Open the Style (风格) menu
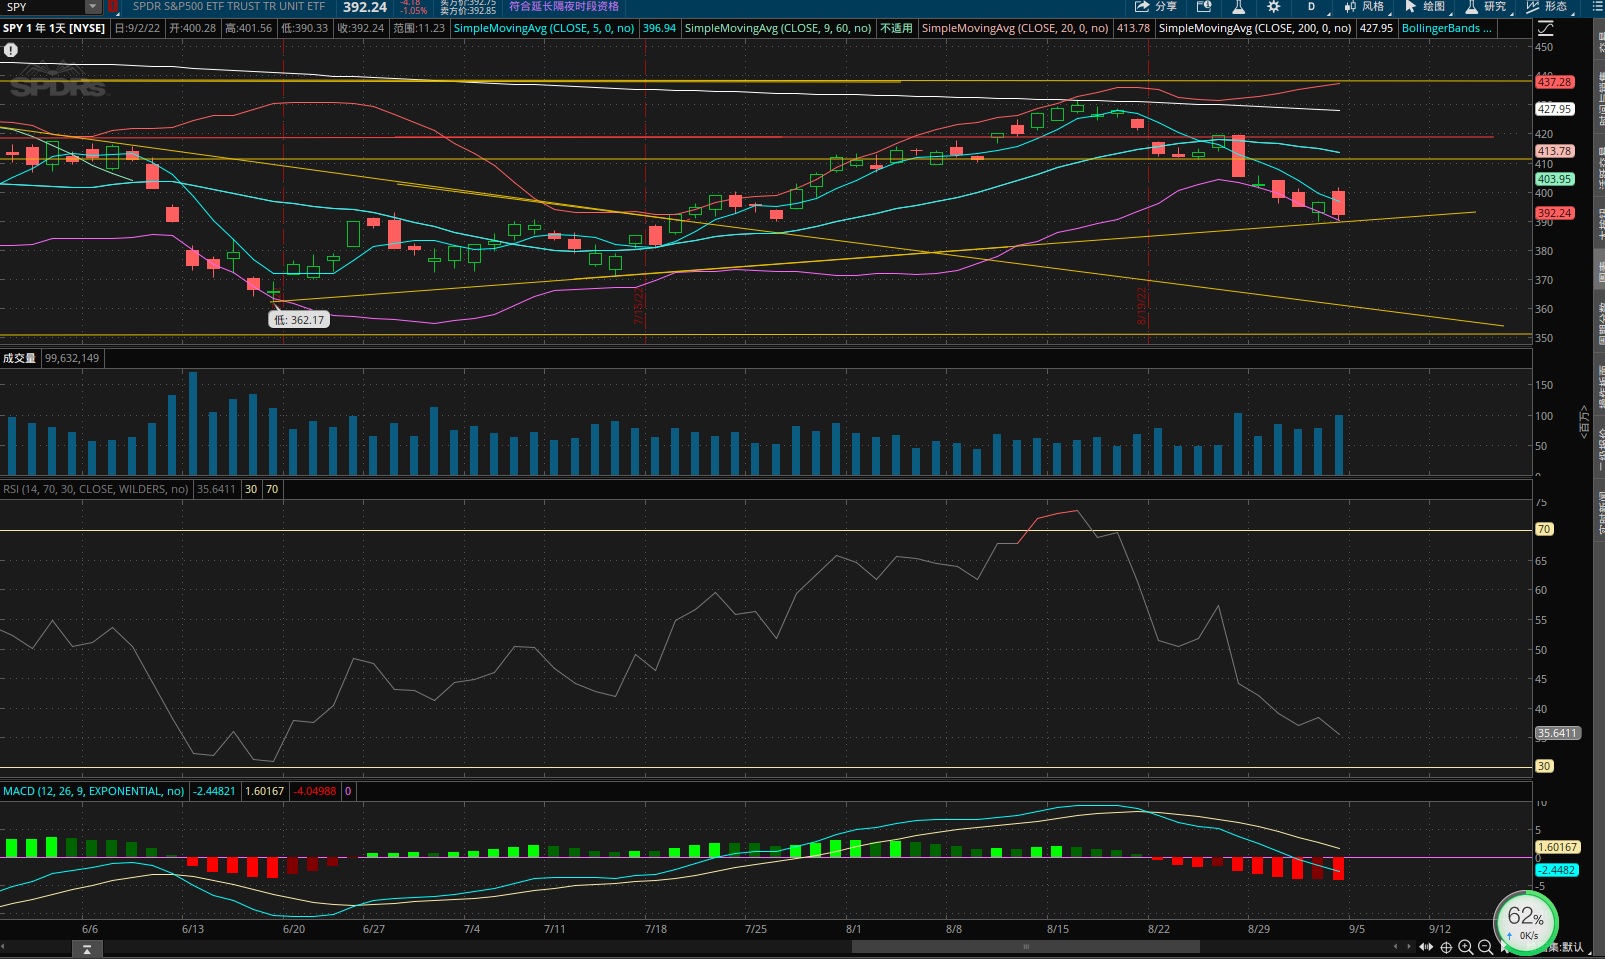 1364,6
